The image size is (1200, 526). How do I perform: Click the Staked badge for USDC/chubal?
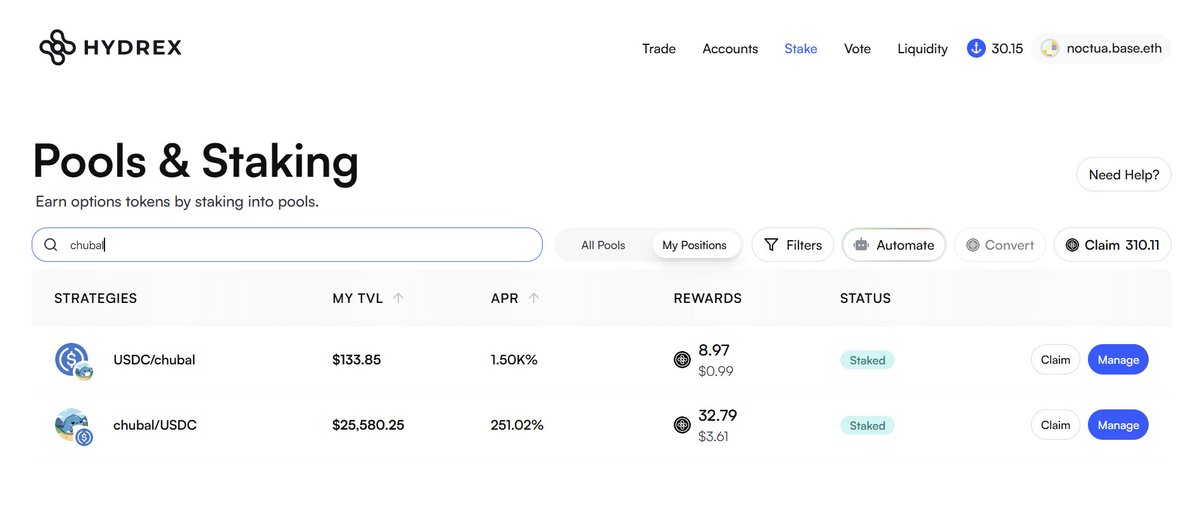867,360
